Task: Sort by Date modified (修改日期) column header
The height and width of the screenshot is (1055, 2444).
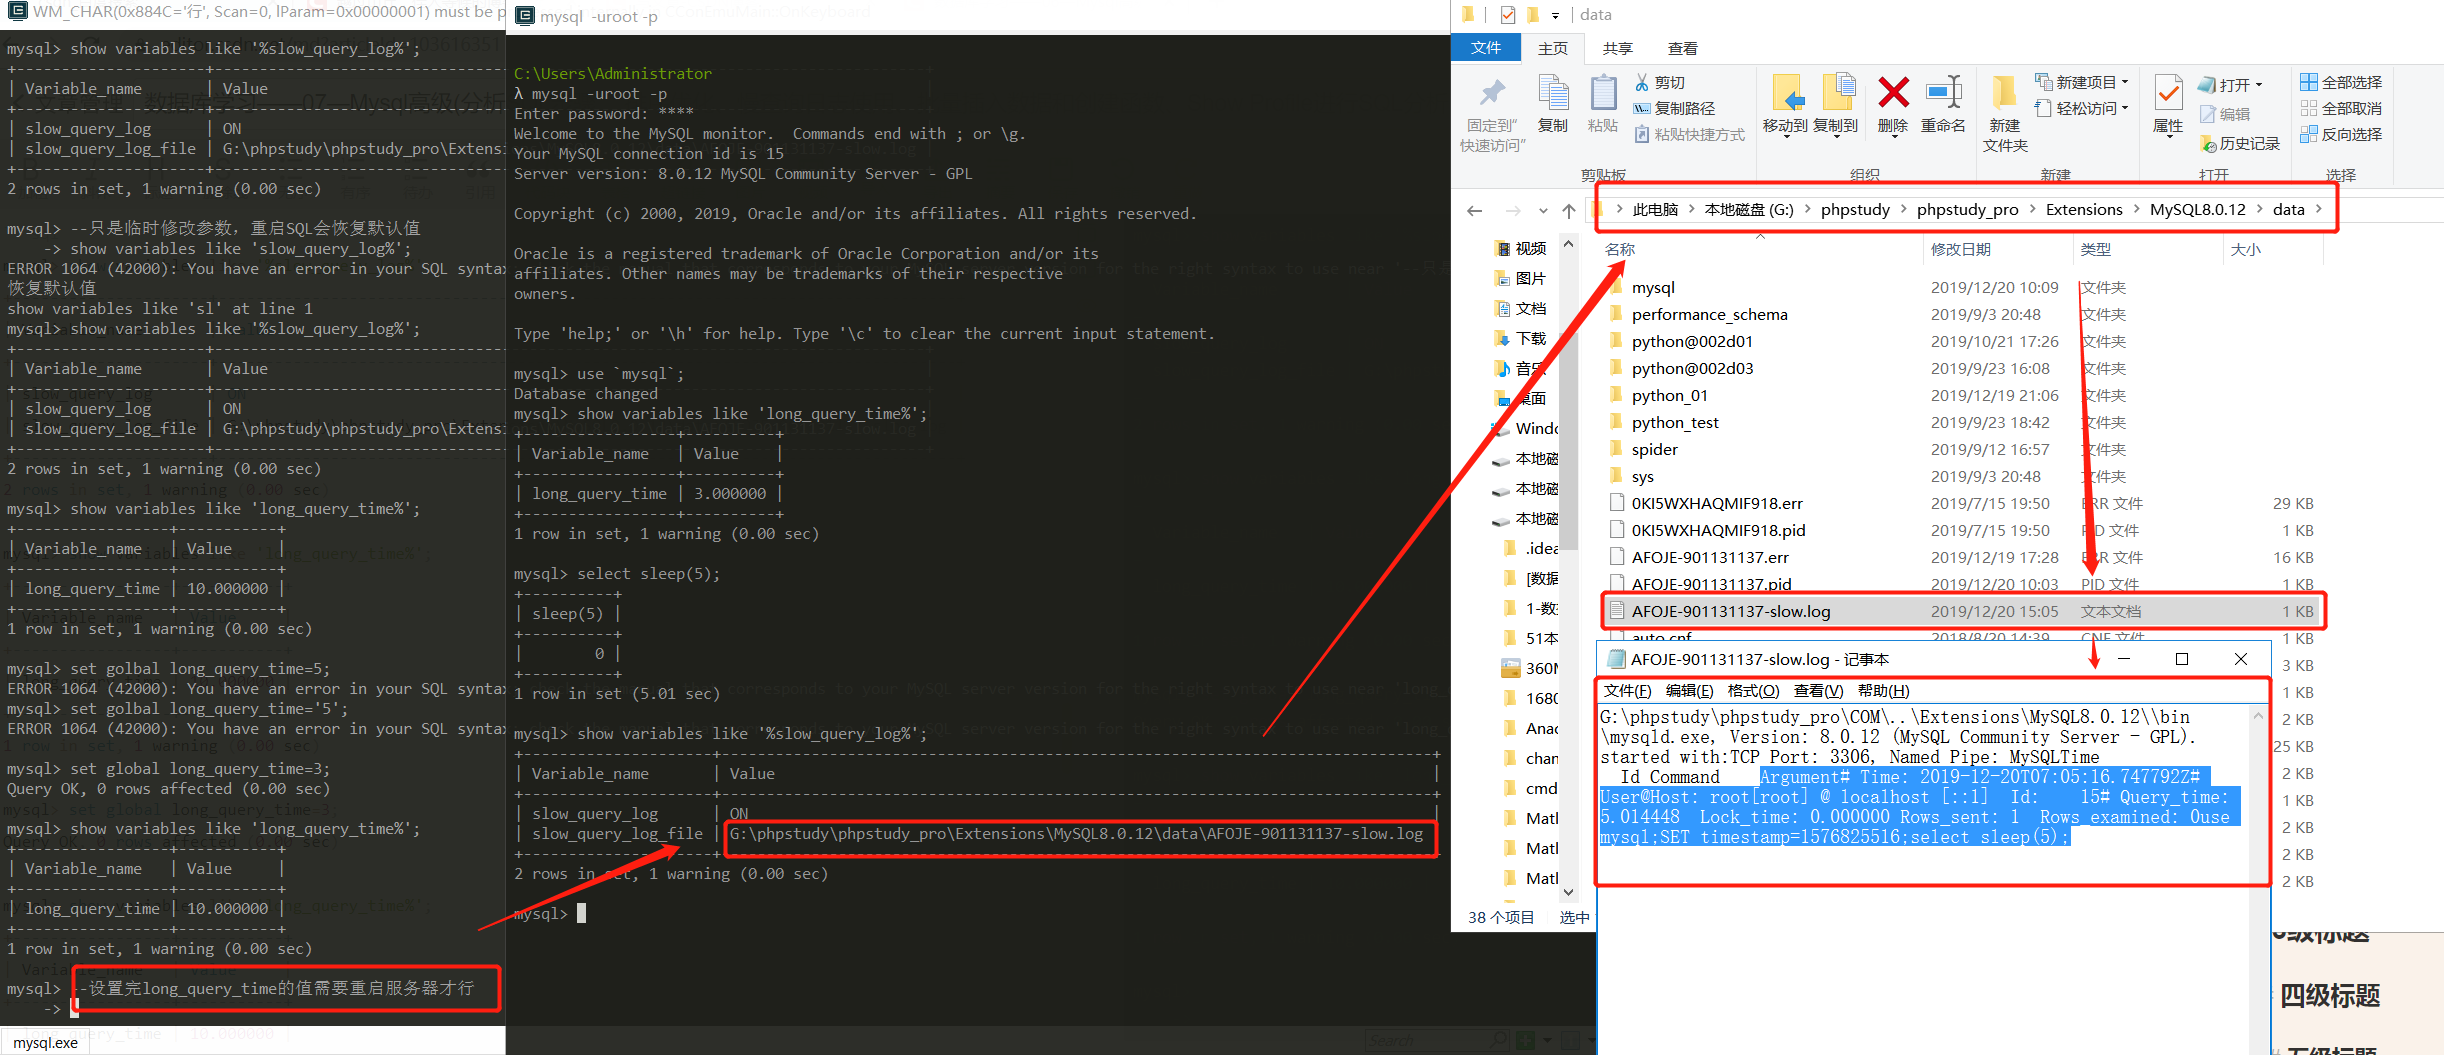Action: click(1961, 249)
